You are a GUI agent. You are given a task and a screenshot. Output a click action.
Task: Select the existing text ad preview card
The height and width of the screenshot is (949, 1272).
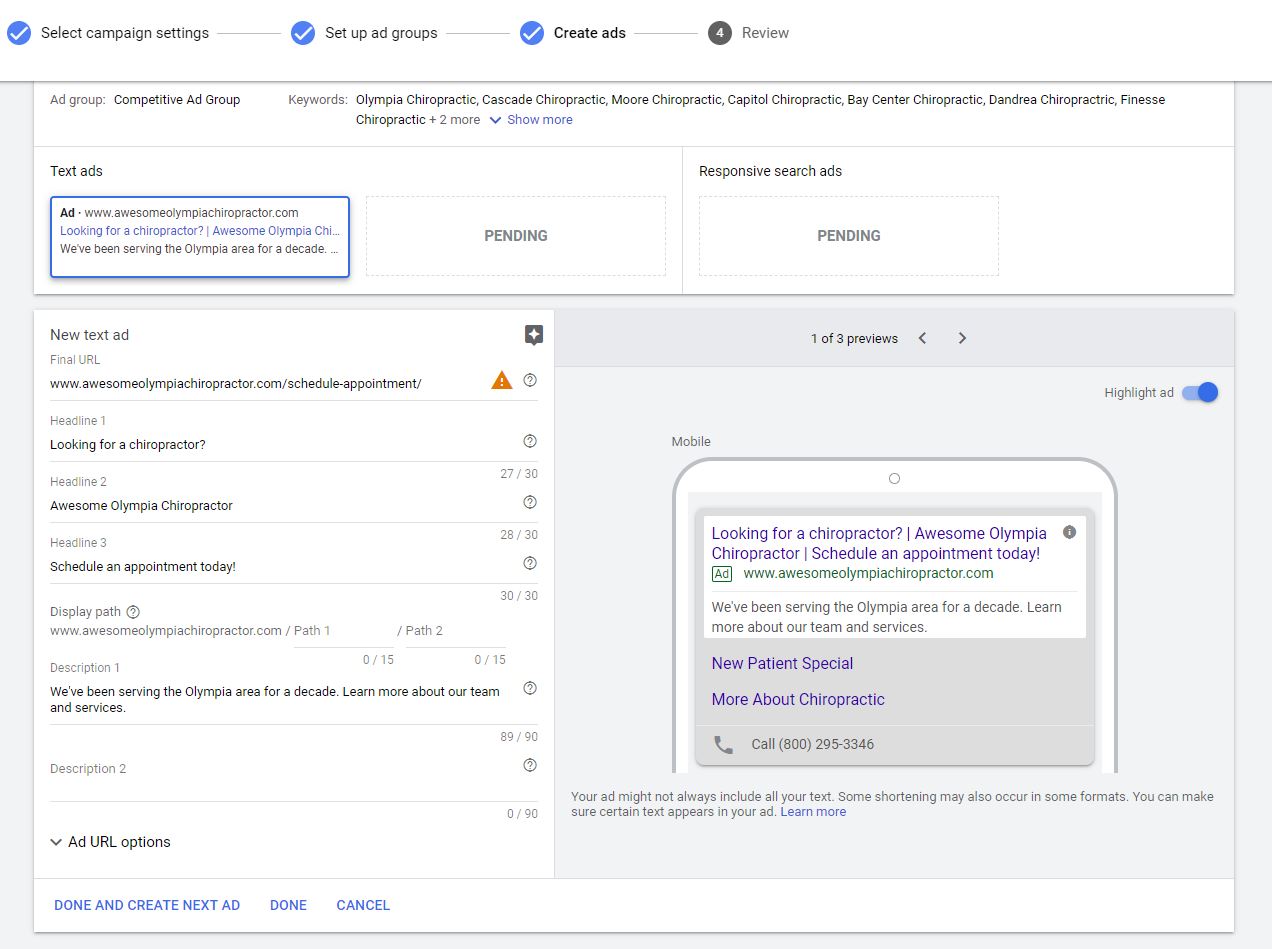(x=200, y=236)
